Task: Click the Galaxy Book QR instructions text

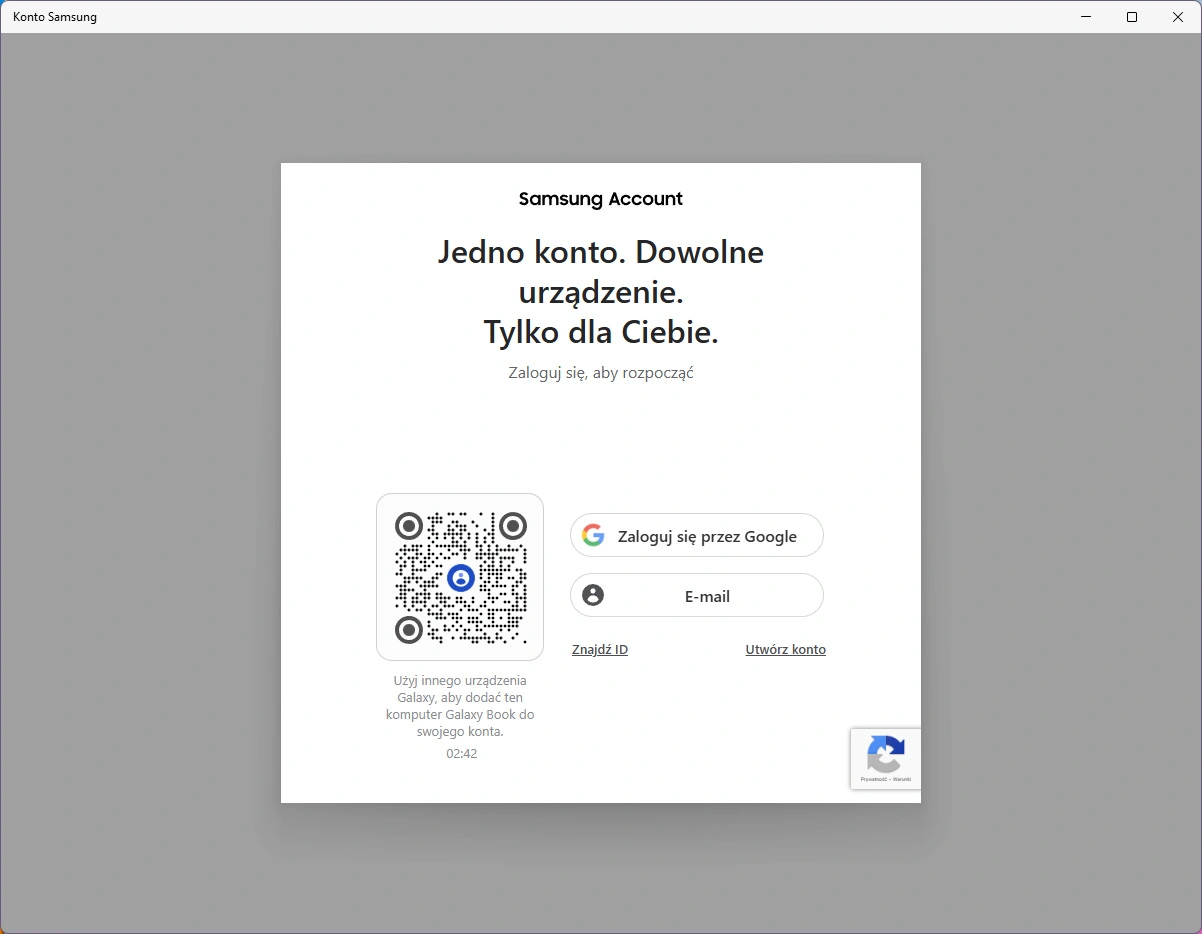Action: (460, 706)
